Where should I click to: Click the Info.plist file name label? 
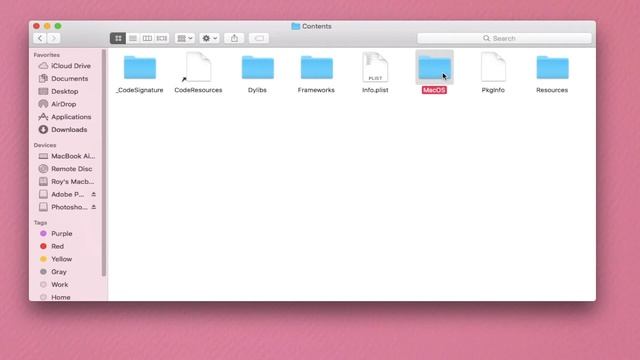pyautogui.click(x=375, y=90)
